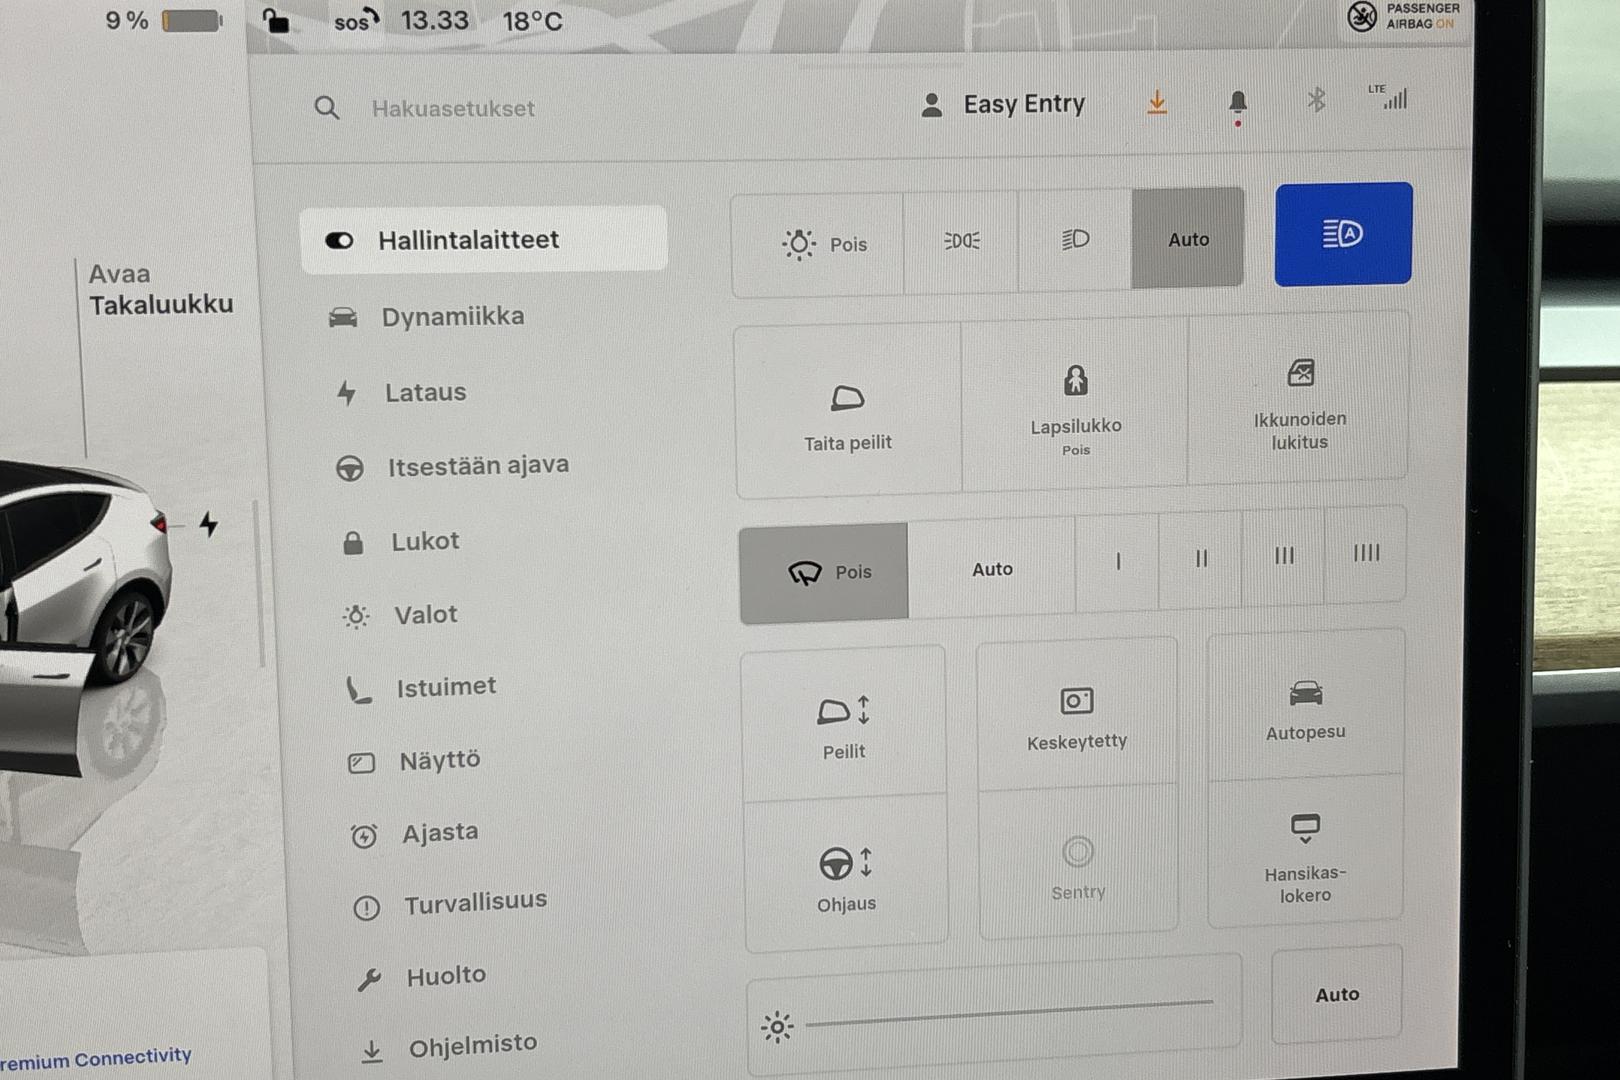Image resolution: width=1620 pixels, height=1080 pixels.
Task: Set wipers to Pois off
Action: (824, 572)
